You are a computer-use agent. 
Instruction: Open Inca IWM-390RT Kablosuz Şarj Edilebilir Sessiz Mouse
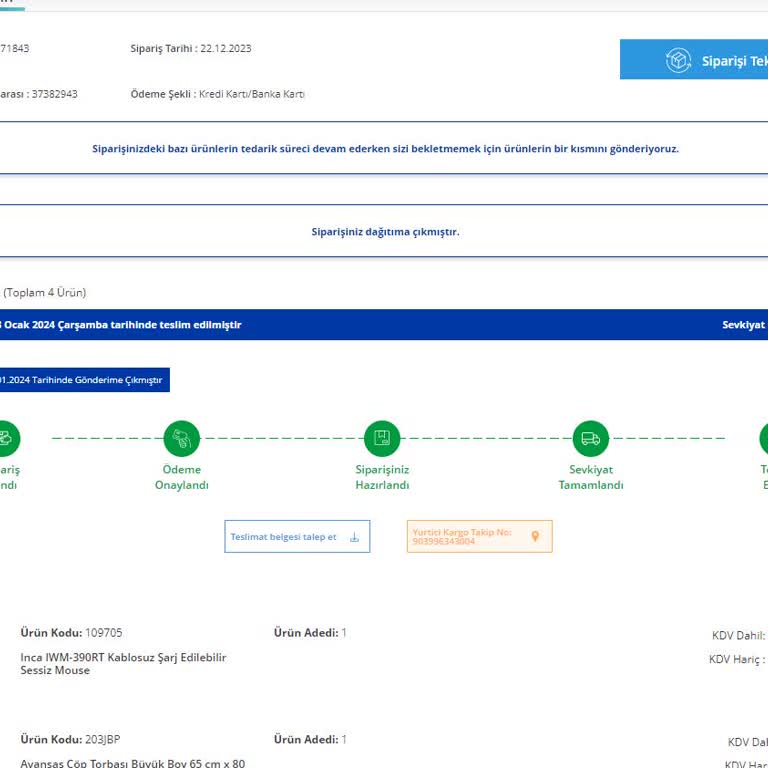tap(123, 664)
